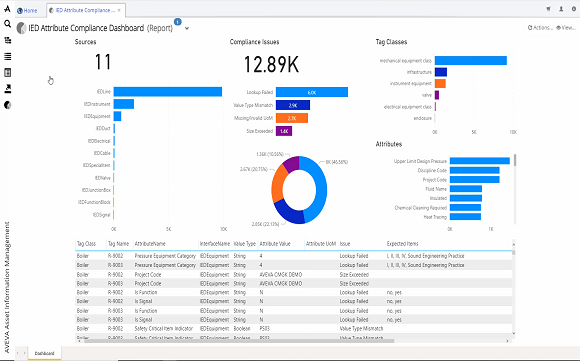Image resolution: width=580 pixels, height=361 pixels.
Task: Sort by Attribute UoM column header
Action: [321, 244]
